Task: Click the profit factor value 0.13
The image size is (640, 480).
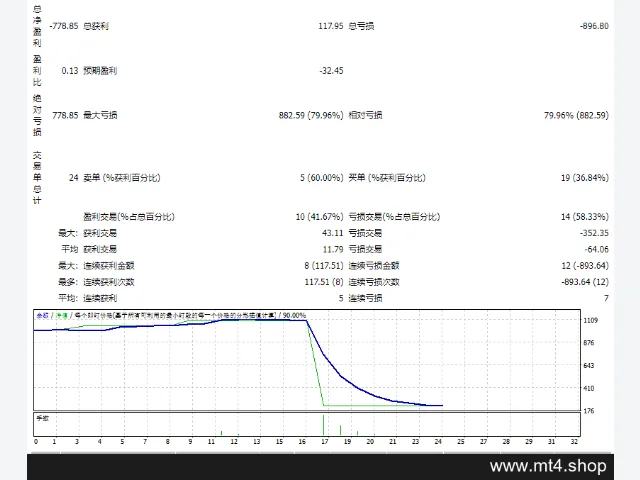Action: pyautogui.click(x=70, y=71)
